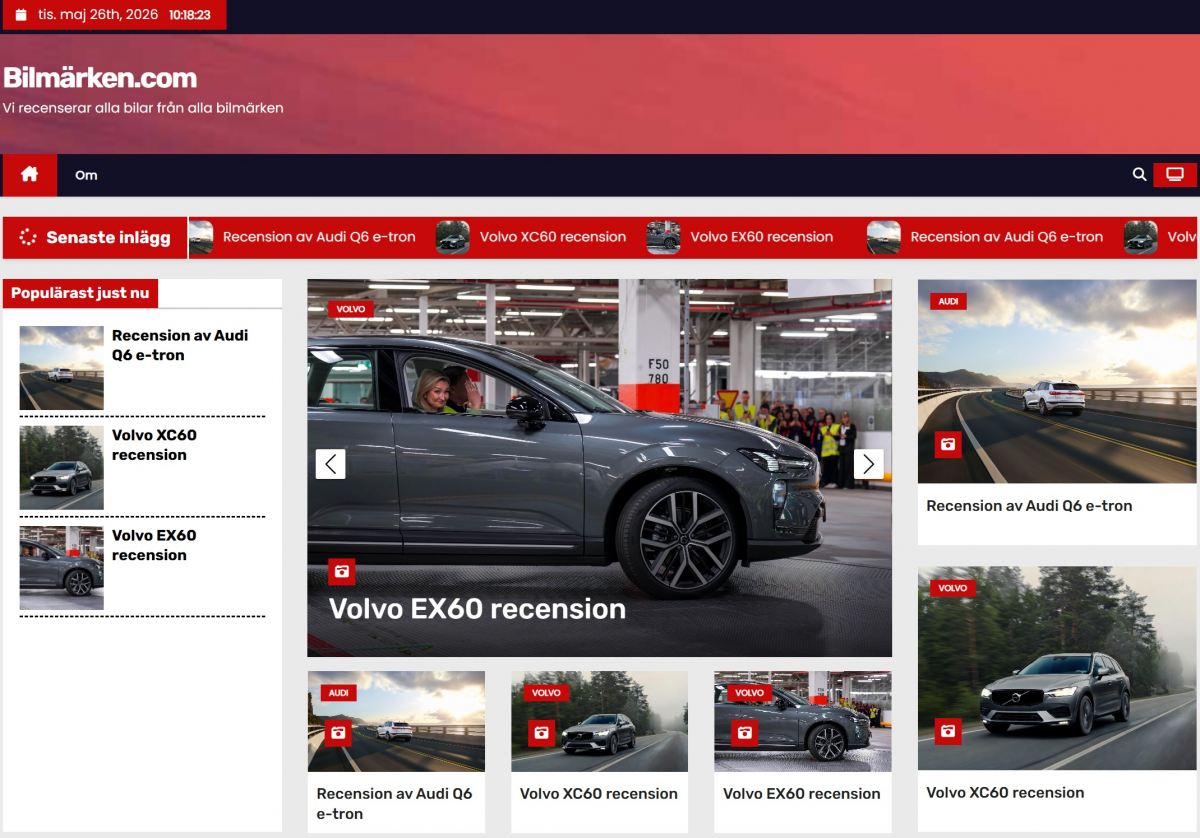Click Audi Q6 thumbnail in popular sidebar
Viewport: 1200px width, 838px height.
coord(62,368)
